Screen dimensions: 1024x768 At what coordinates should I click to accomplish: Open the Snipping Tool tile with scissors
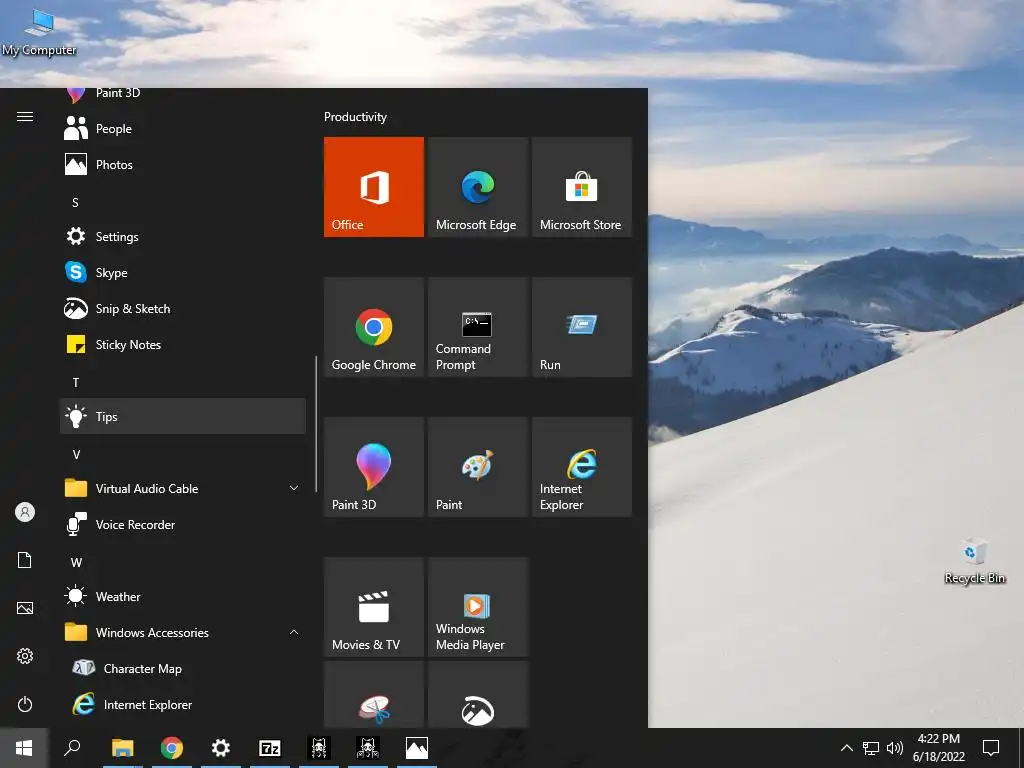click(374, 695)
